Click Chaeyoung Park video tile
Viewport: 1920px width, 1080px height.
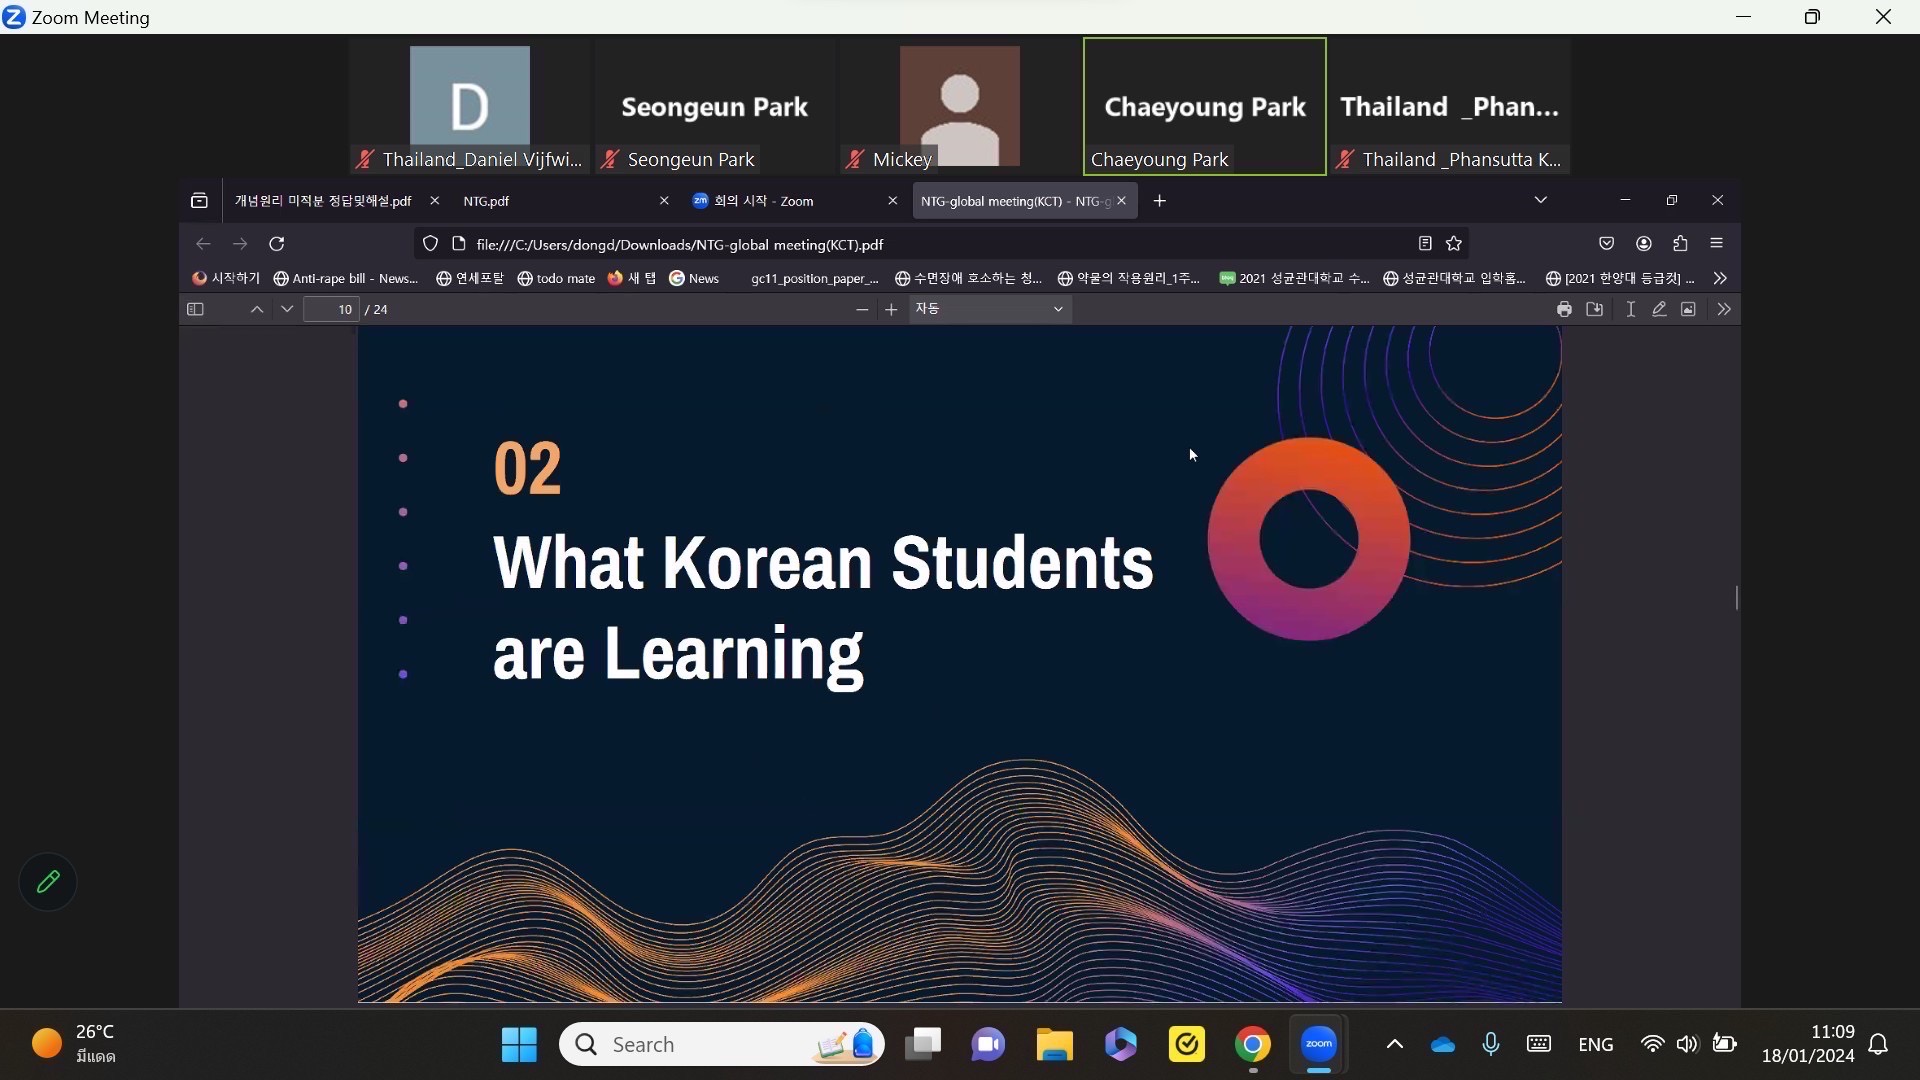click(1204, 106)
